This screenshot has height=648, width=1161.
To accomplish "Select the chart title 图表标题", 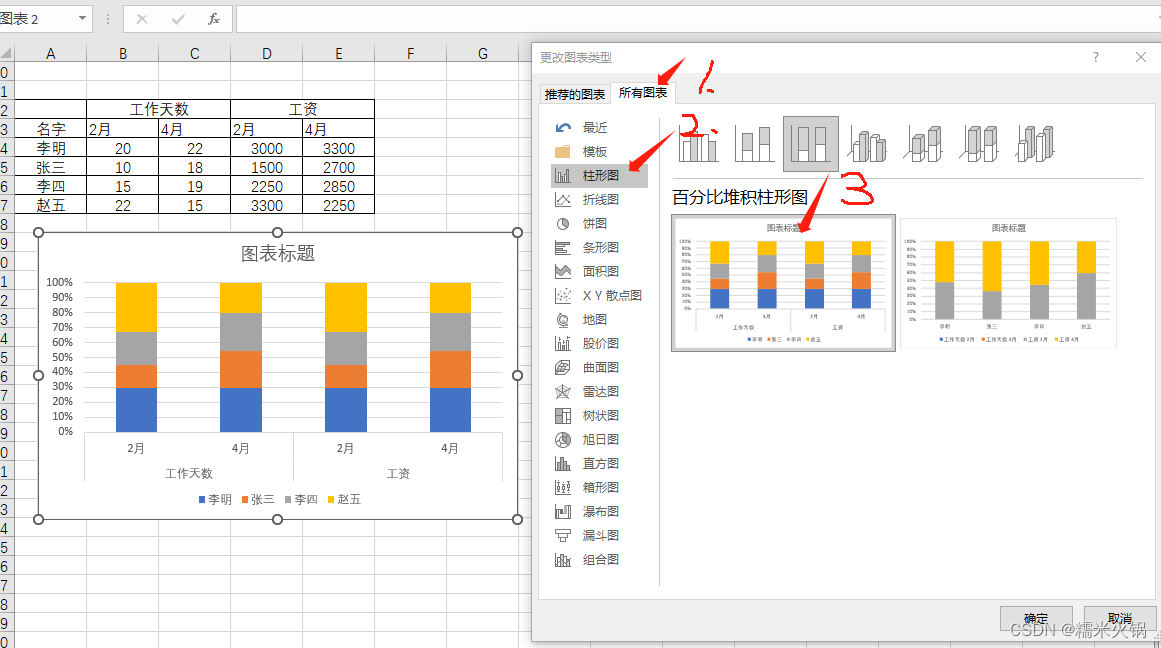I will (x=278, y=253).
